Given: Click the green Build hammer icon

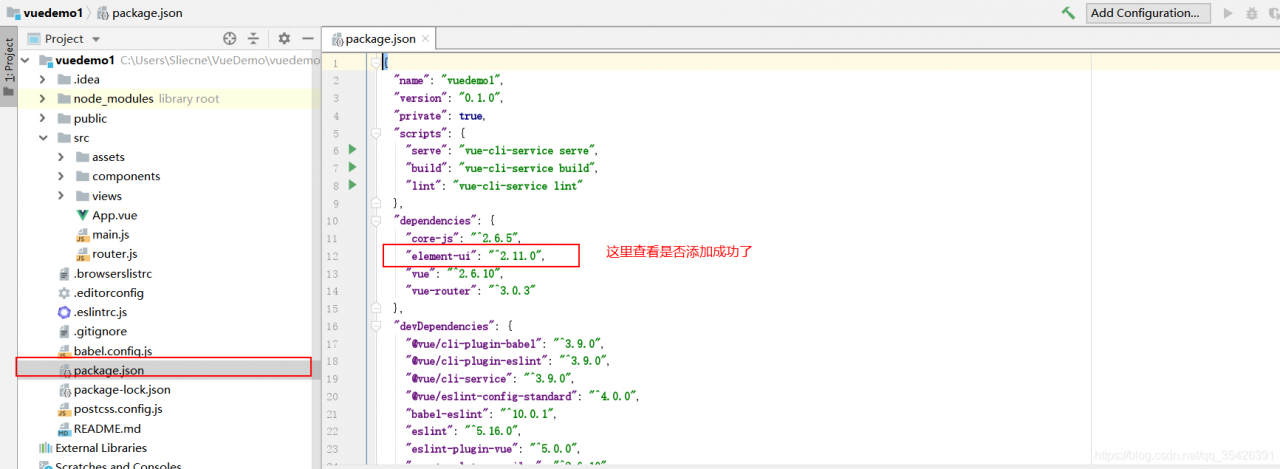Looking at the screenshot, I should click(1069, 13).
